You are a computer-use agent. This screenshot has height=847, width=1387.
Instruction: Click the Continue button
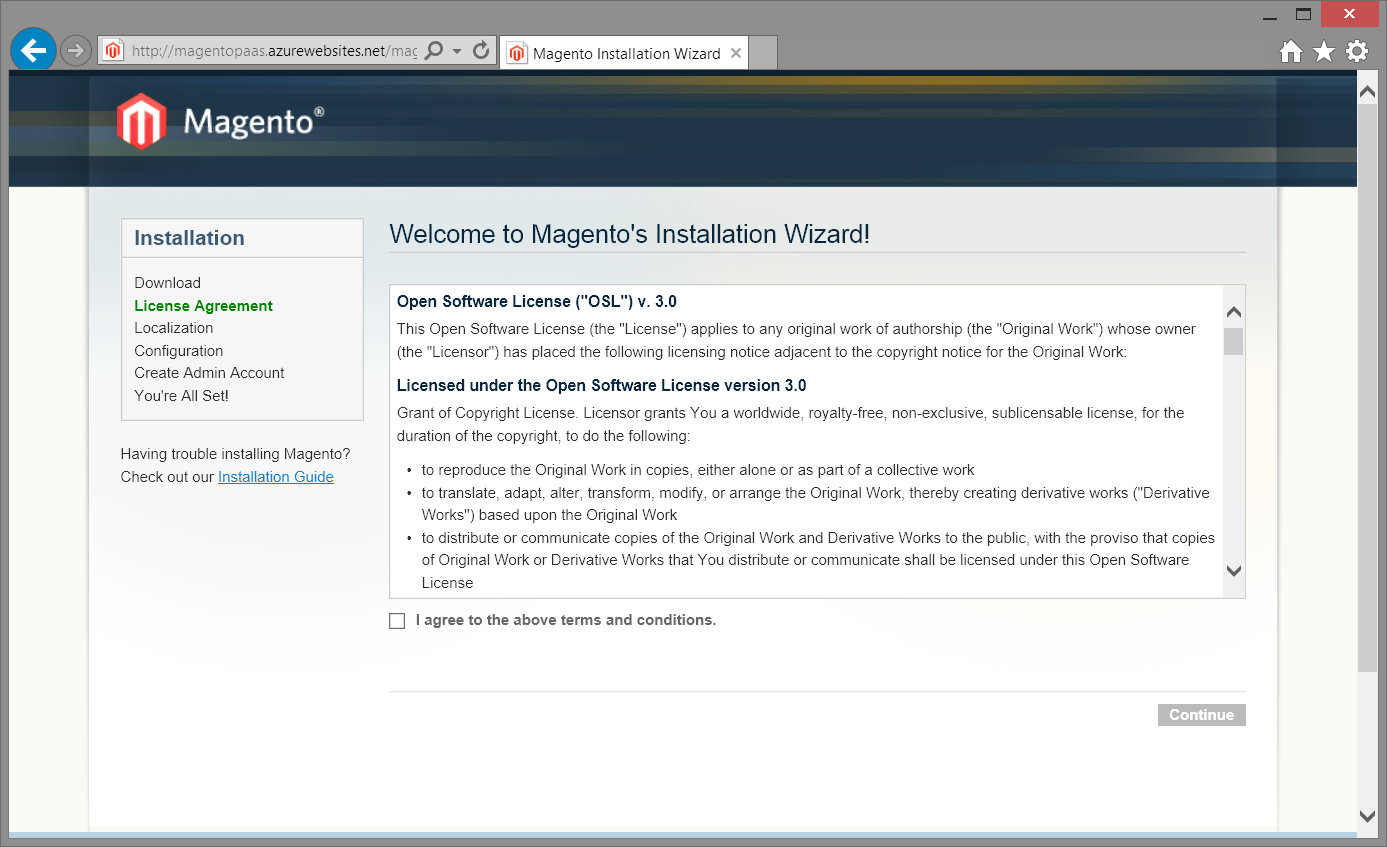tap(1202, 715)
